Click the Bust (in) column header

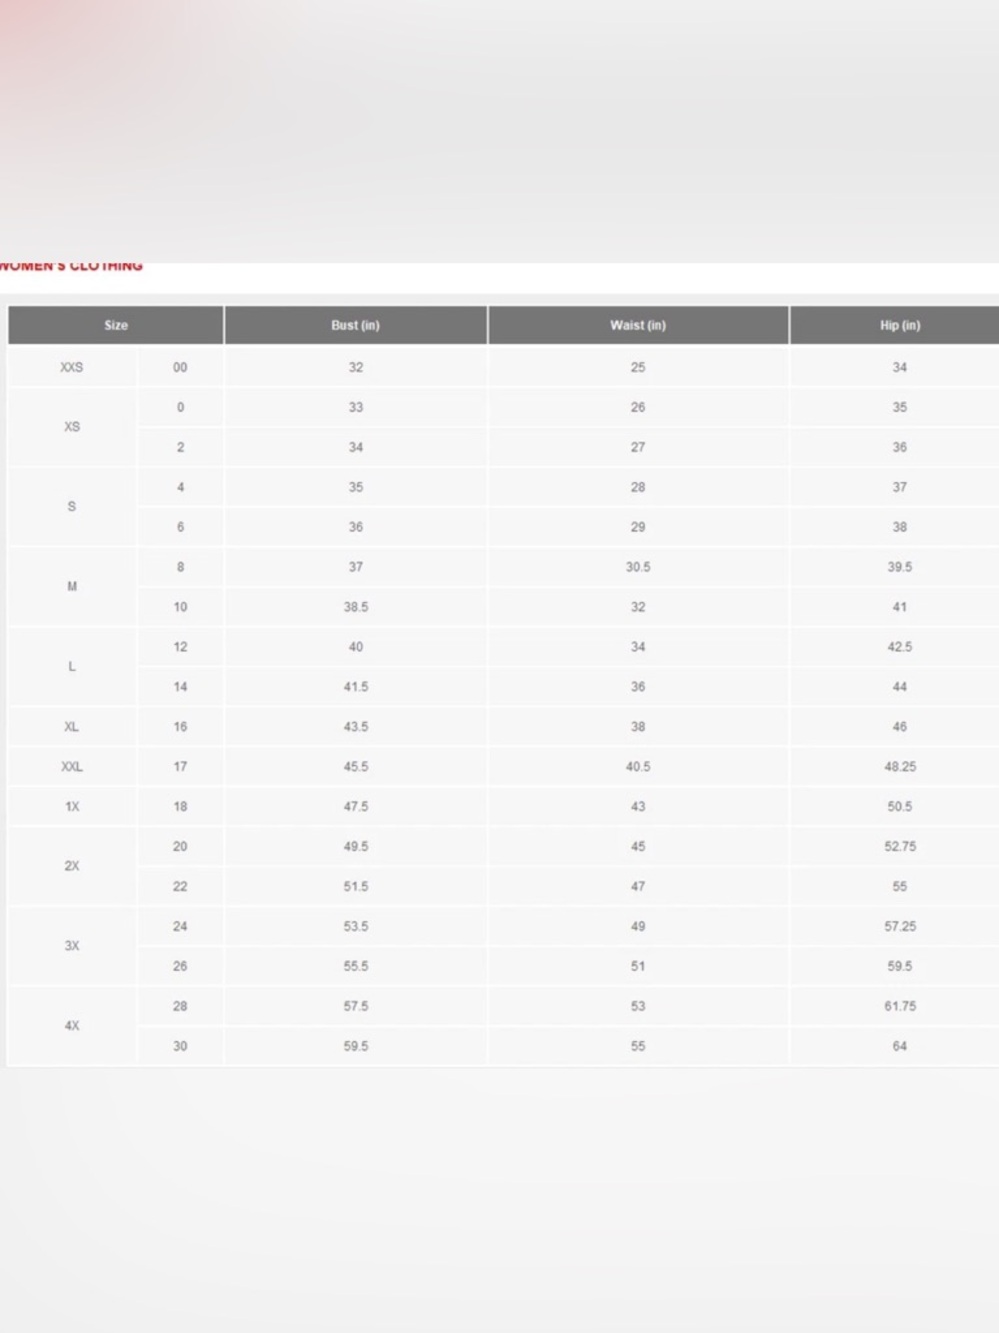coord(356,325)
